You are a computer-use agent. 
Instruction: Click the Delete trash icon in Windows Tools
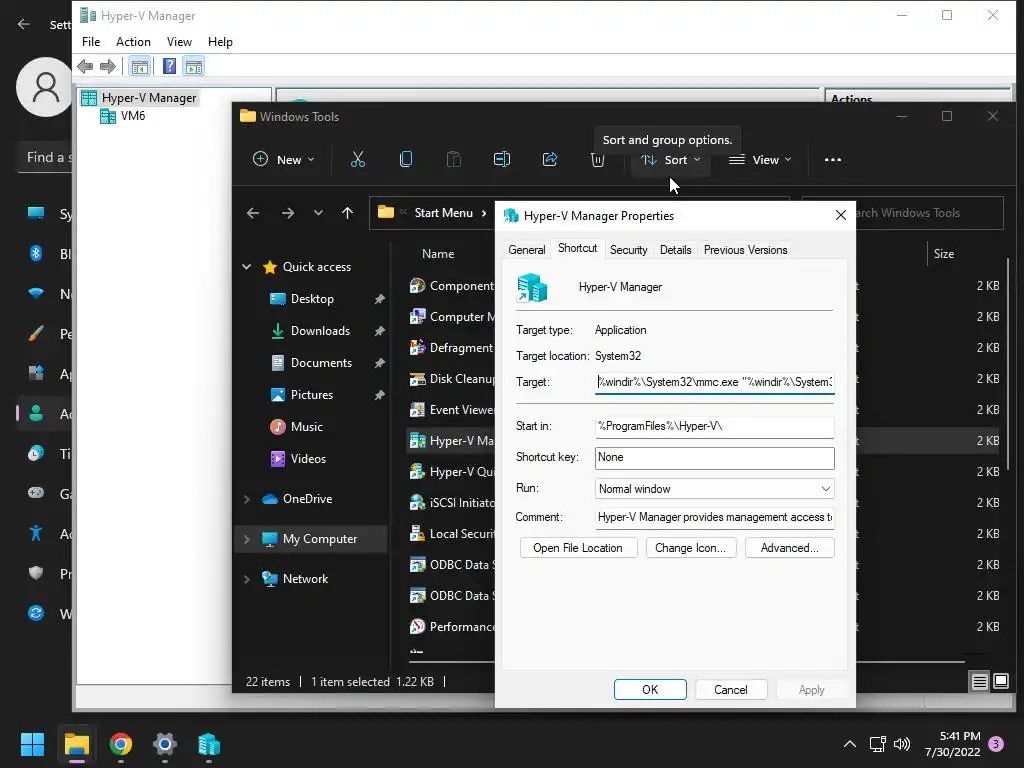coord(598,161)
